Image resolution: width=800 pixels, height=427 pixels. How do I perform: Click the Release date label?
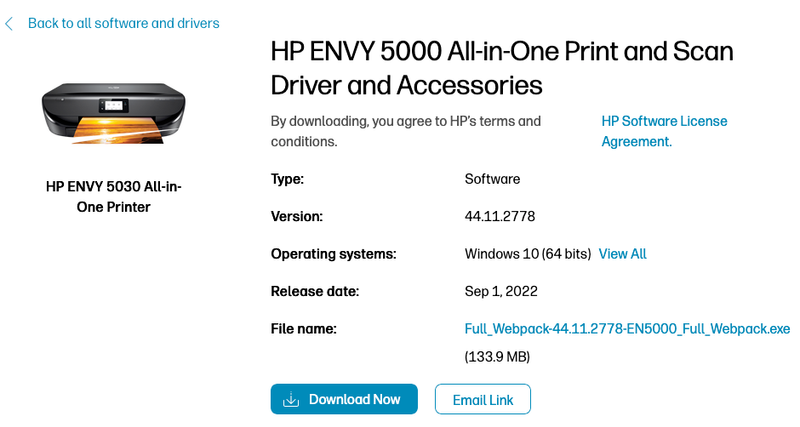click(315, 291)
